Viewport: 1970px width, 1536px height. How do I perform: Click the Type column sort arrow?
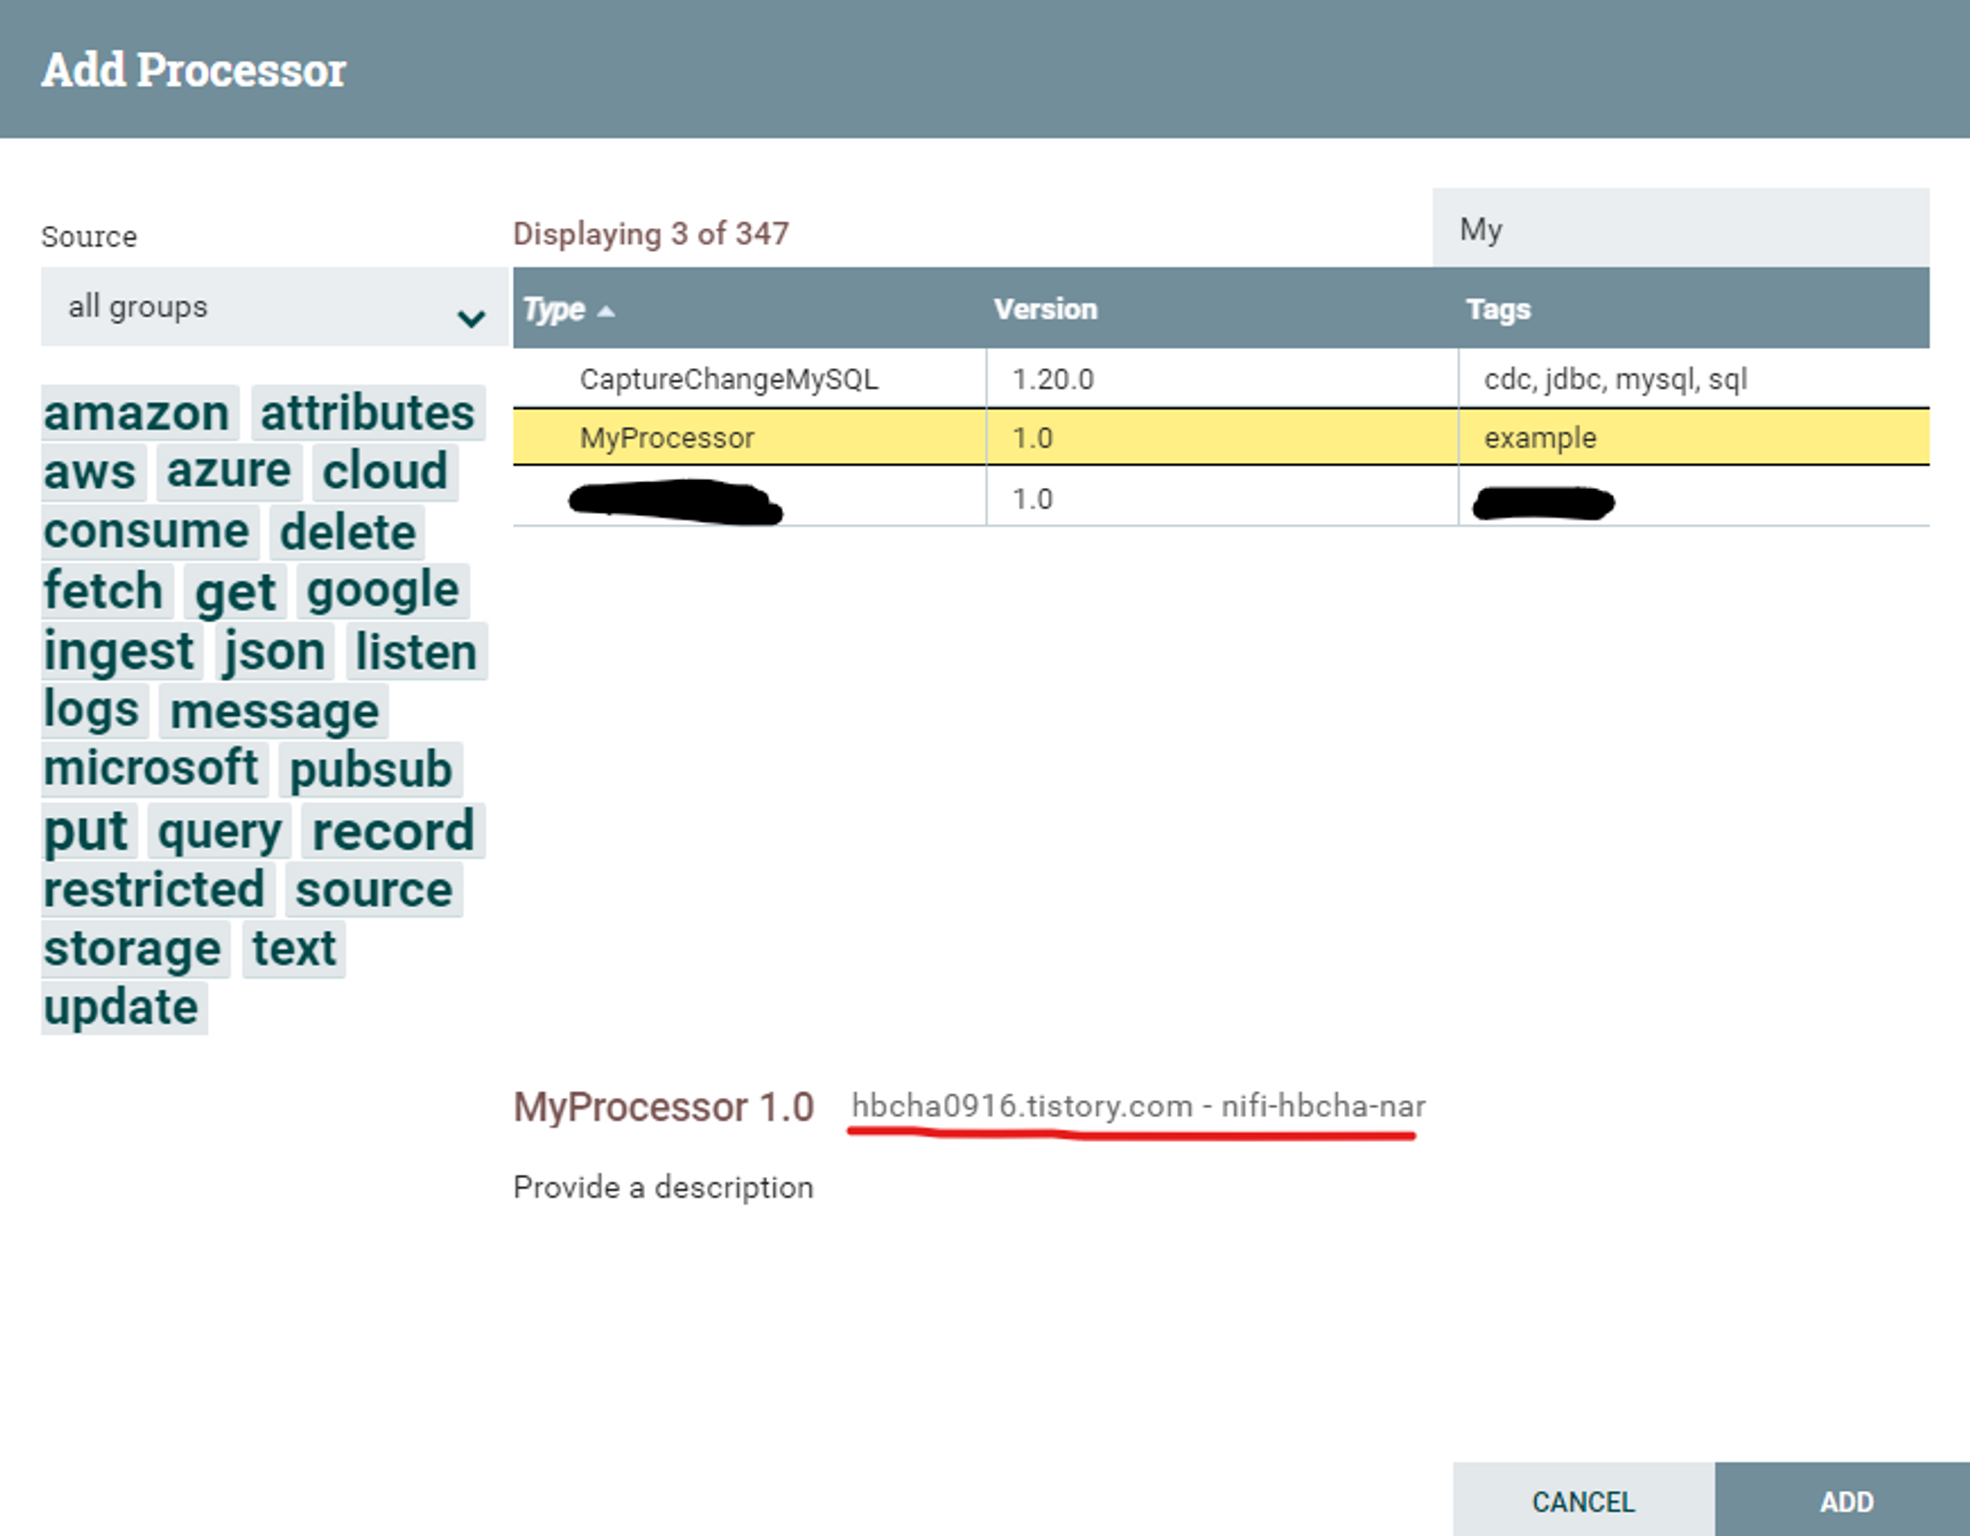pos(606,311)
